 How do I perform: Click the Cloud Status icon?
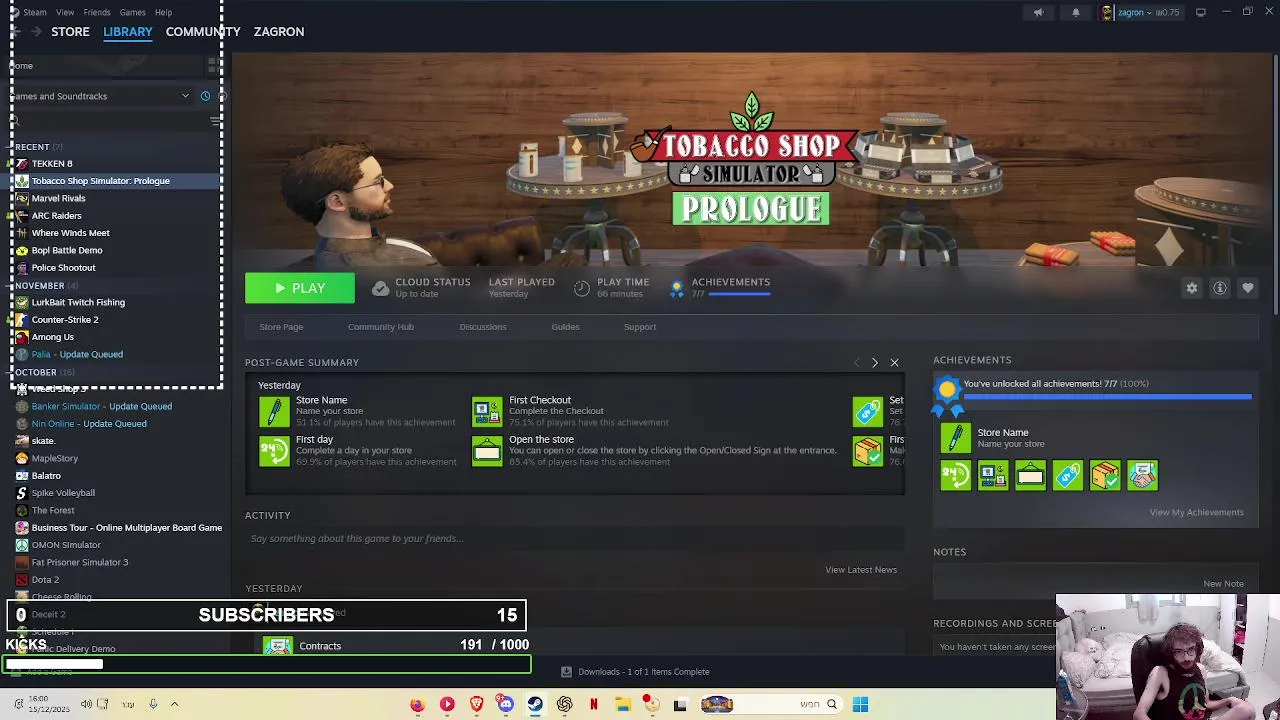(380, 288)
